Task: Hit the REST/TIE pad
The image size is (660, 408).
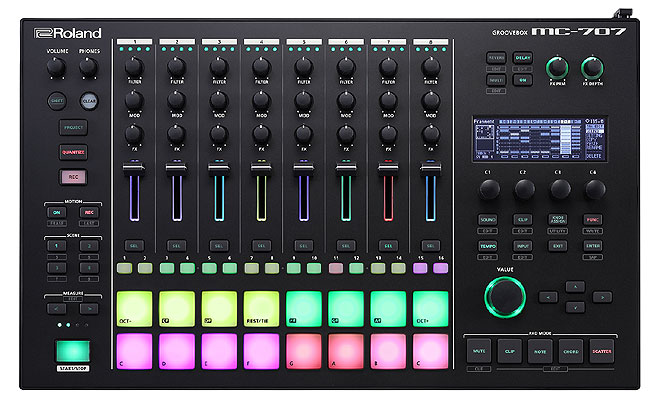Action: tap(261, 309)
